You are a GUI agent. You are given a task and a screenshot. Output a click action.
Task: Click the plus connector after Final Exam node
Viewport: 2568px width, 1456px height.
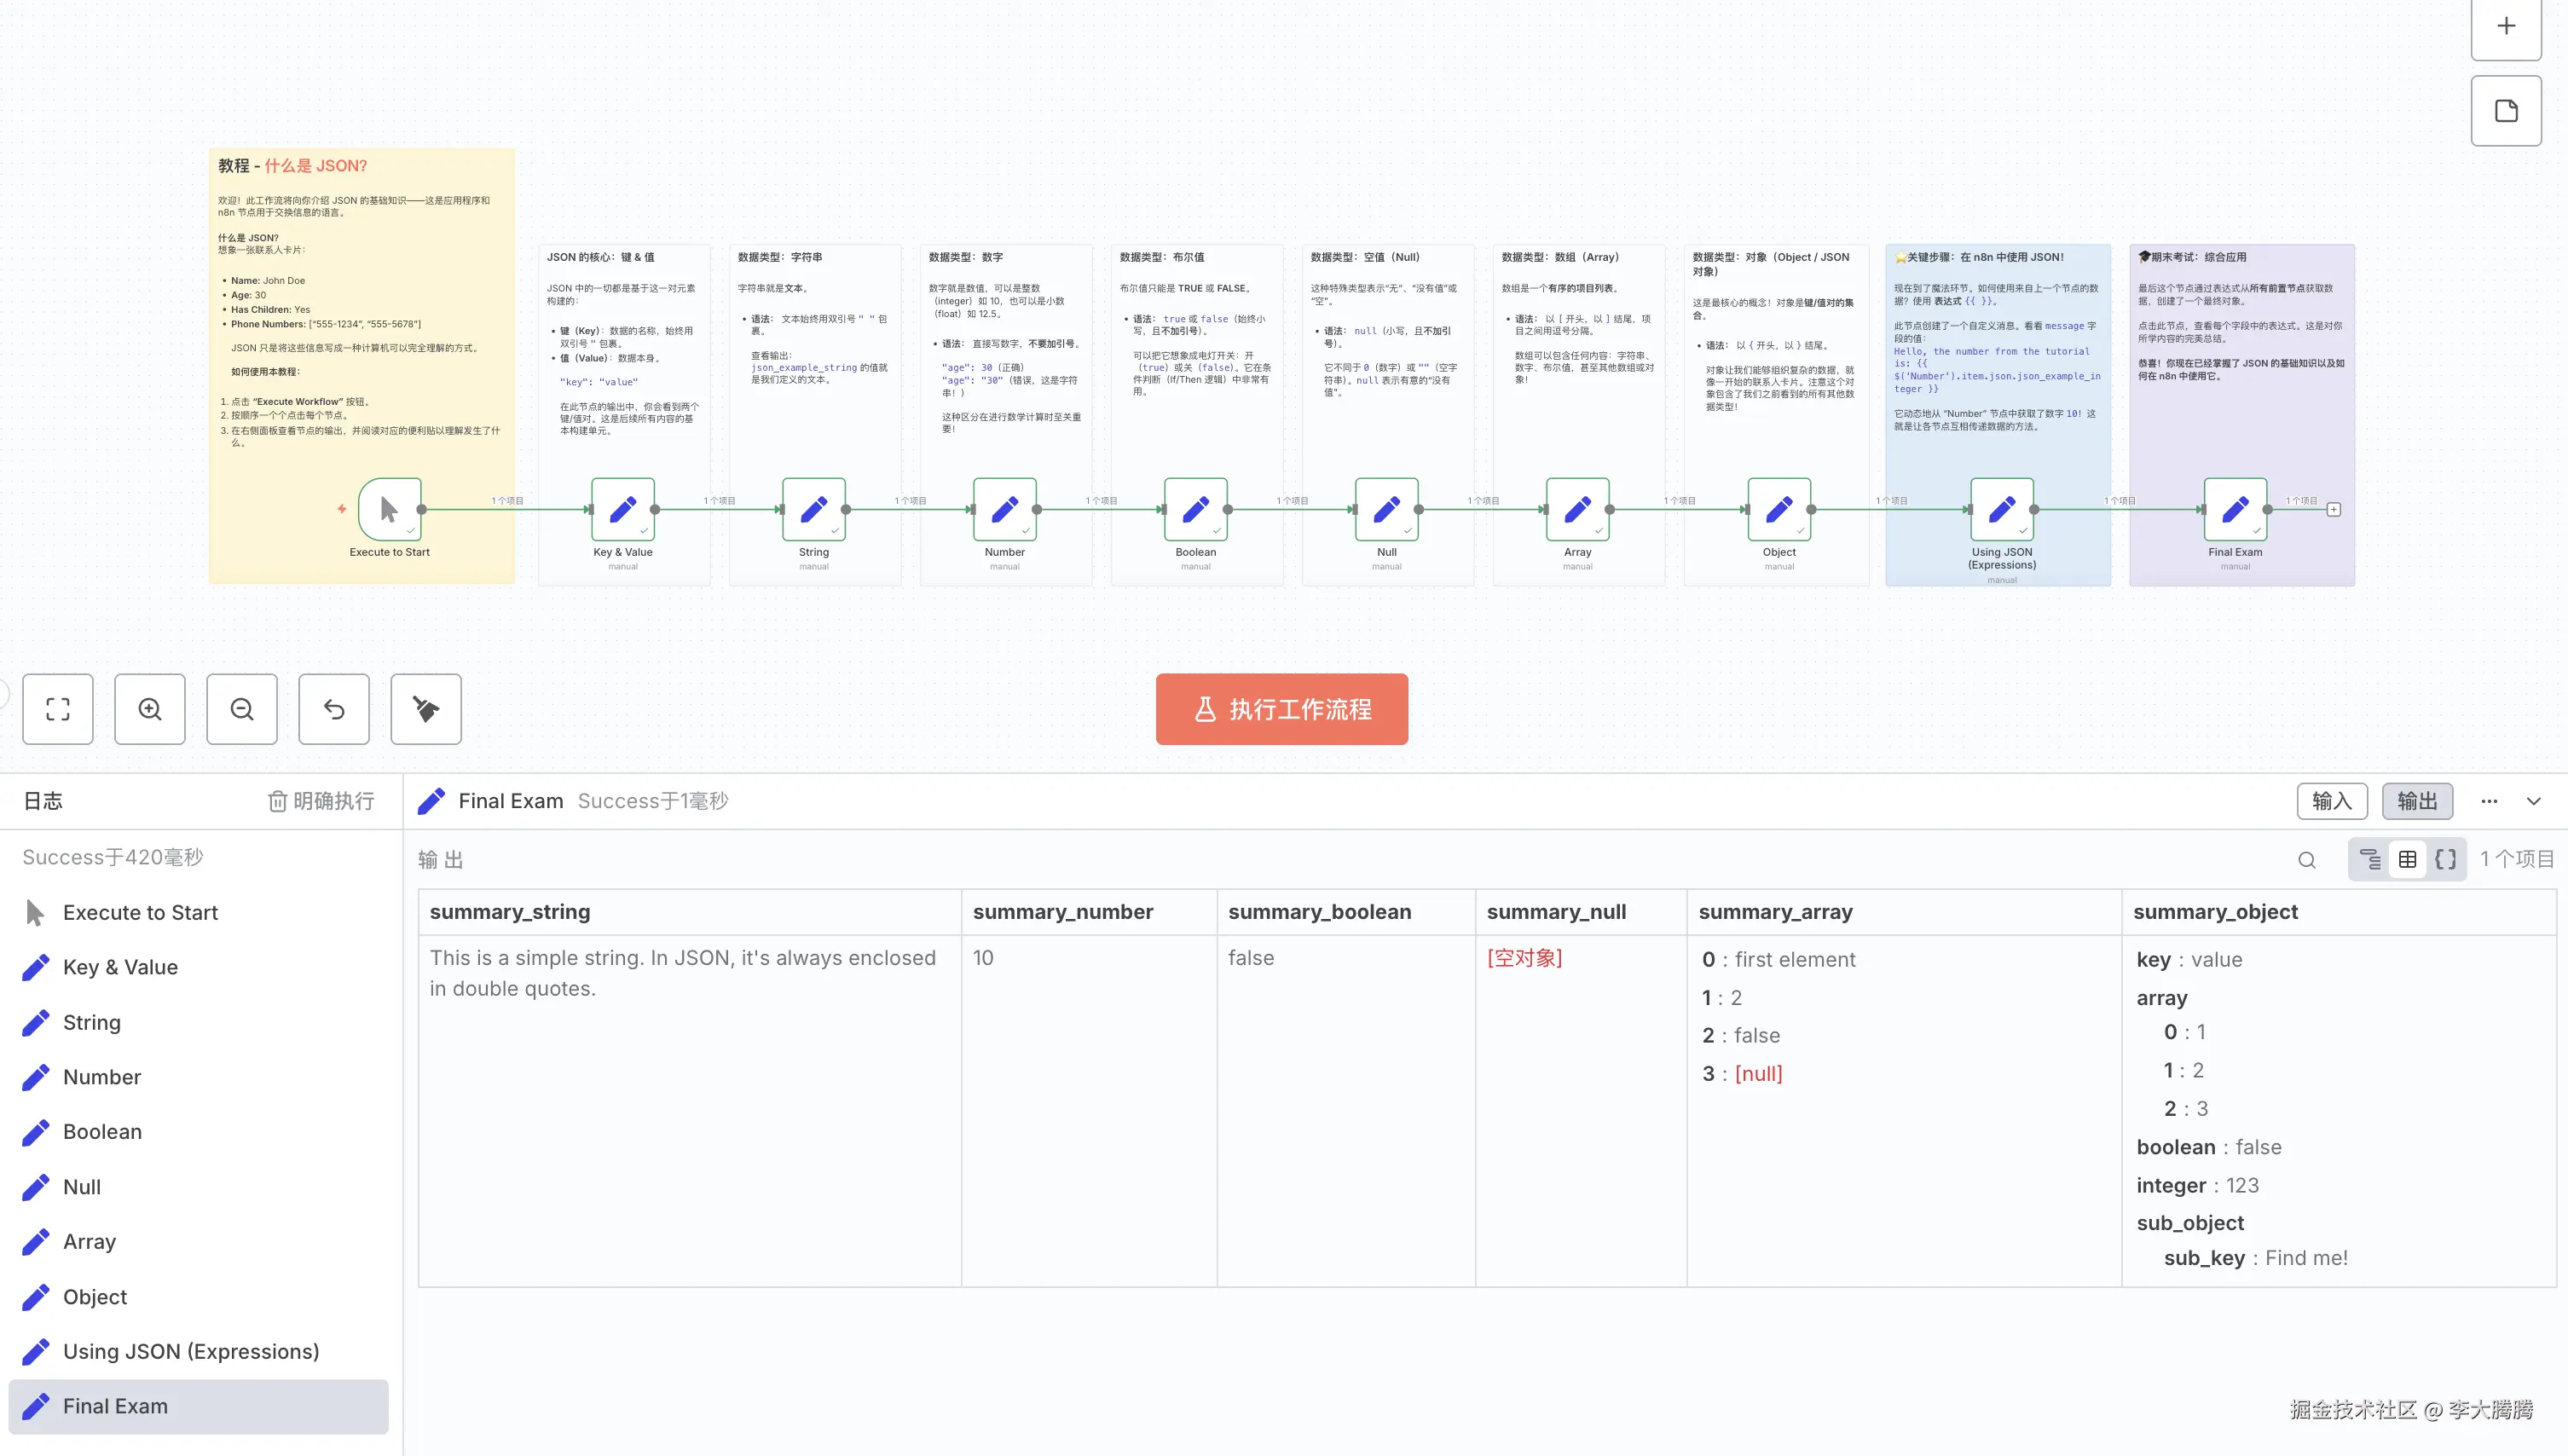pos(2334,510)
